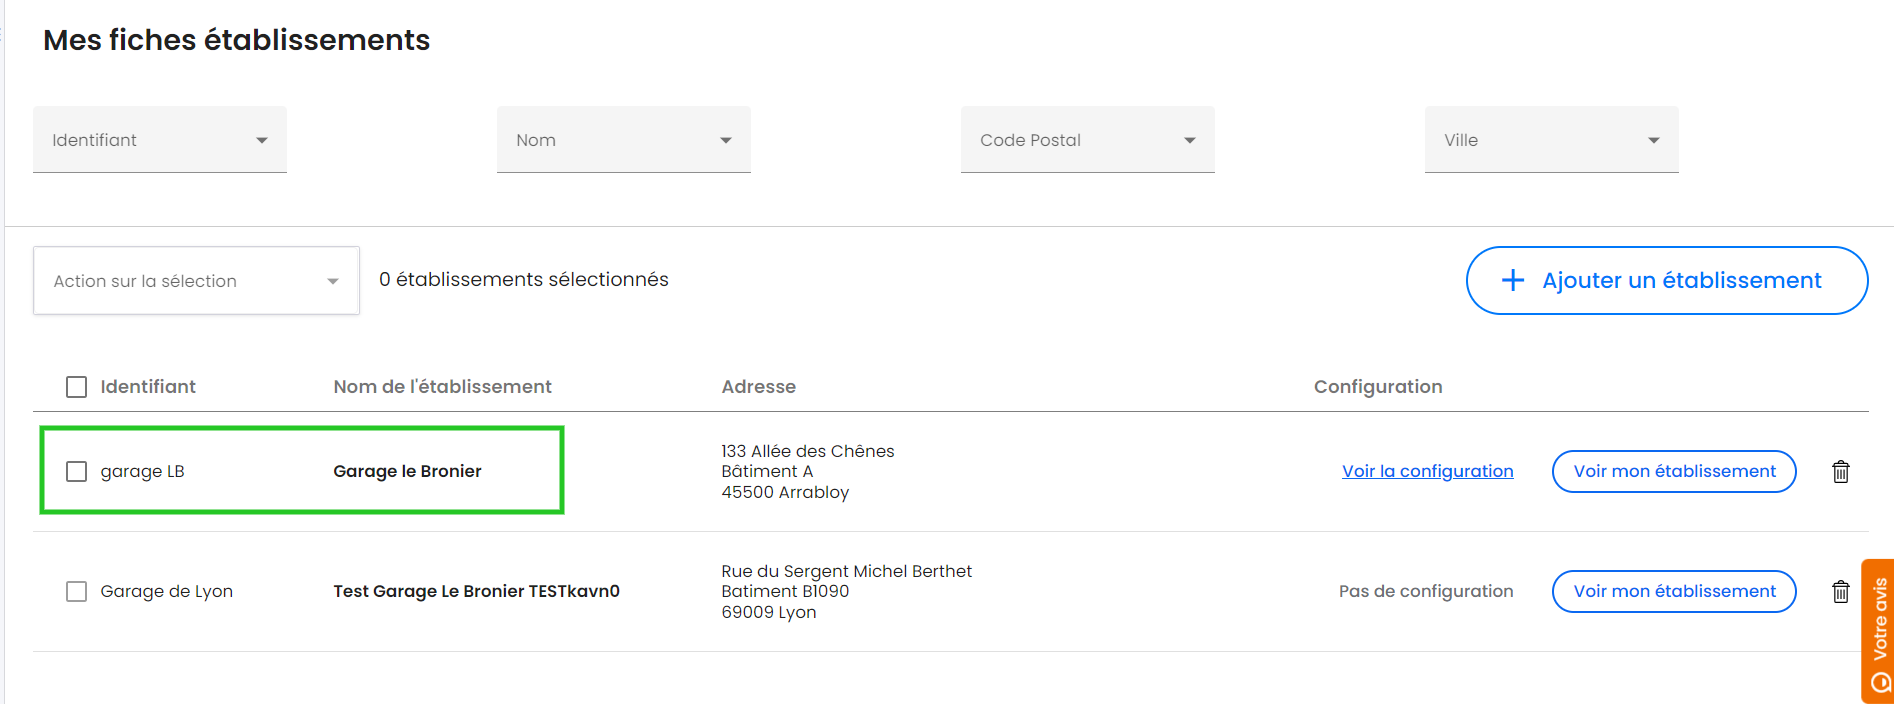Image resolution: width=1894 pixels, height=704 pixels.
Task: Click Voir mon établissement for Test Garage Le Bronier
Action: (x=1674, y=591)
